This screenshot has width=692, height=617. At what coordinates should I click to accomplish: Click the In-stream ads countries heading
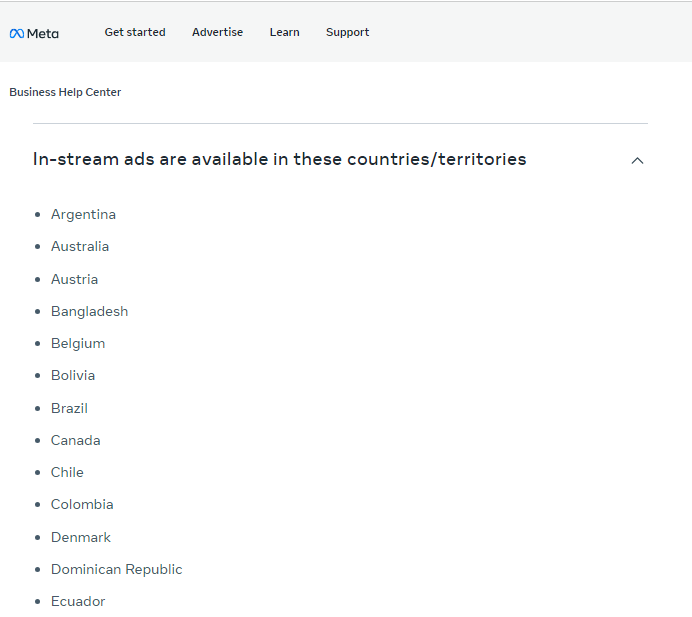tap(279, 159)
